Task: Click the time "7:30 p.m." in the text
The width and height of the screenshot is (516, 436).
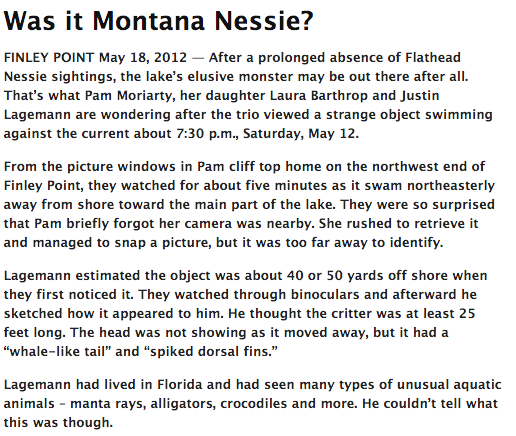Action: click(x=207, y=134)
